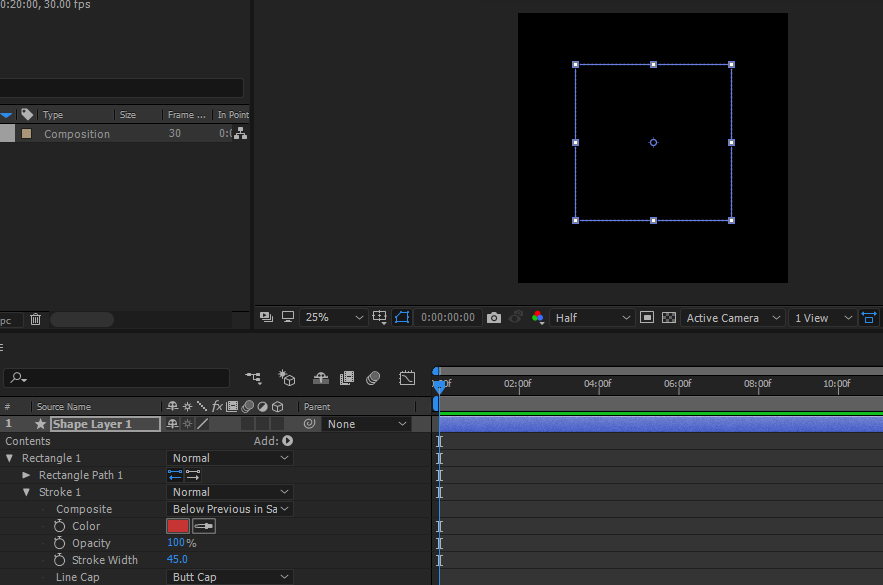Image resolution: width=883 pixels, height=585 pixels.
Task: Click the monitor preview icon in viewer bar
Action: tap(288, 317)
